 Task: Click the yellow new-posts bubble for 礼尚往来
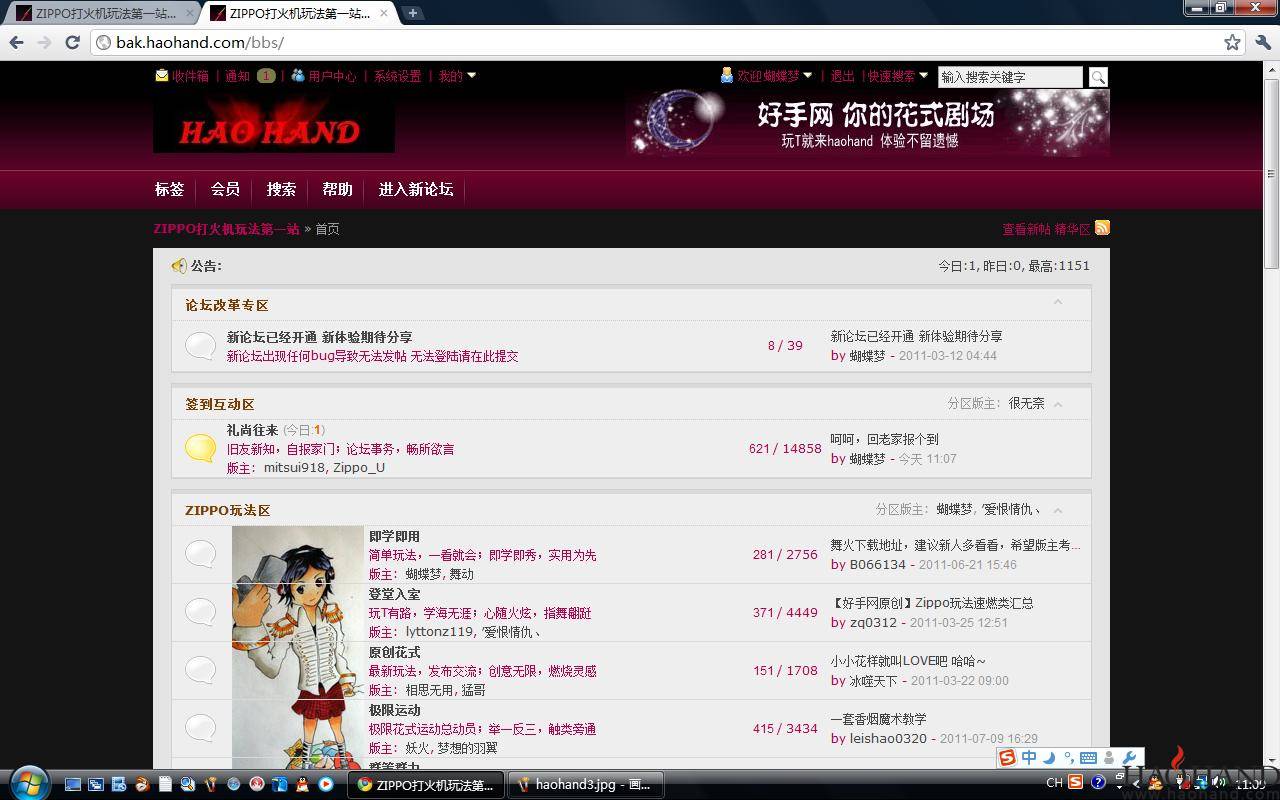coord(201,448)
